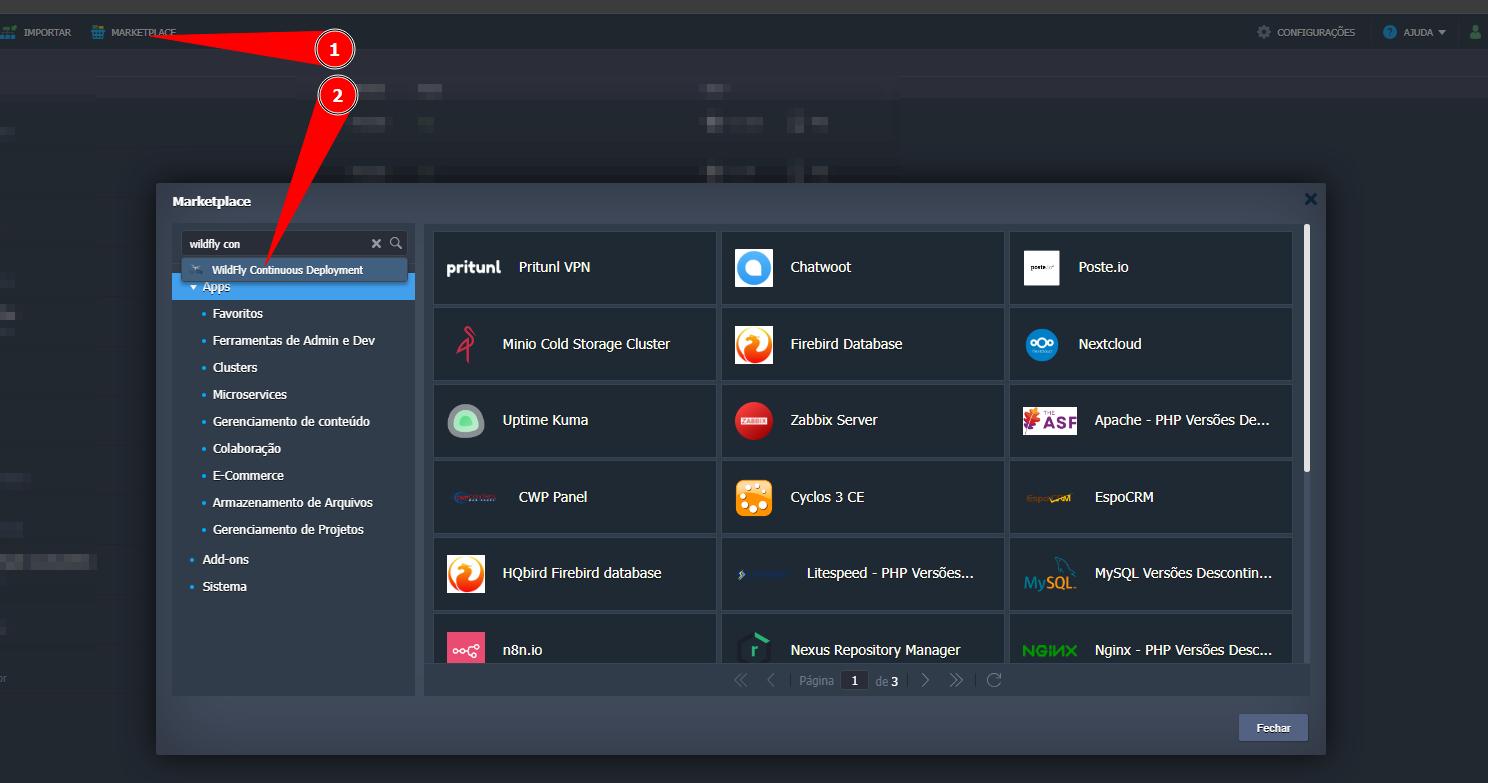
Task: Go to next page arrow
Action: coord(925,680)
